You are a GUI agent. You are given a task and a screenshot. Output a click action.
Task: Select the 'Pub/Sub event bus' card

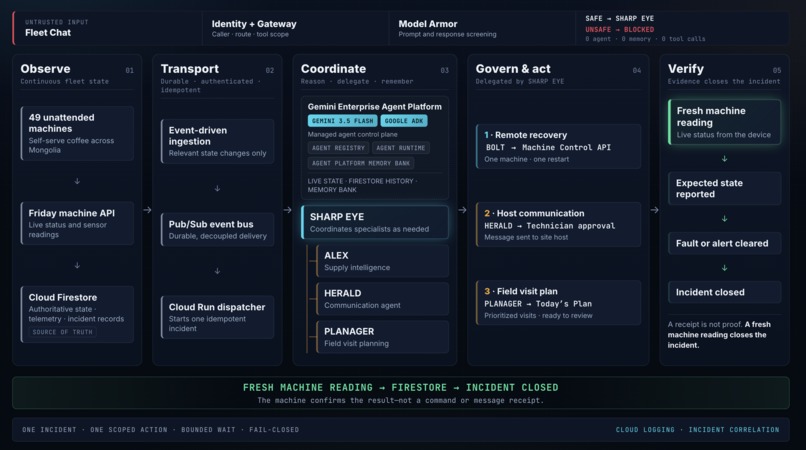[217, 229]
